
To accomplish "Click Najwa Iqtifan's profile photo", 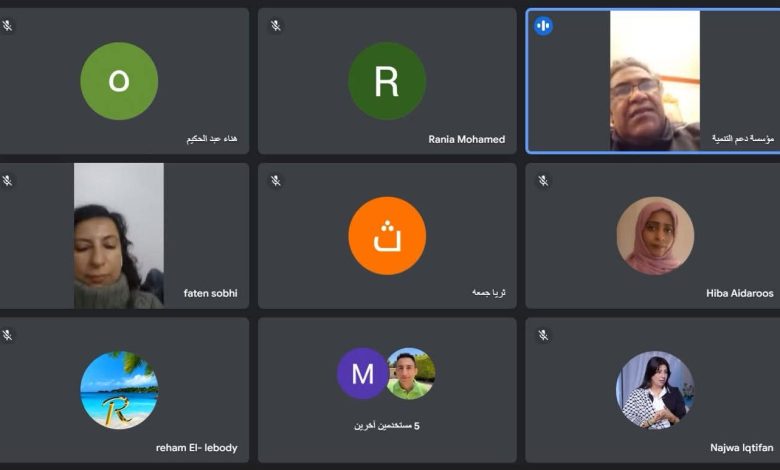I will click(x=655, y=390).
